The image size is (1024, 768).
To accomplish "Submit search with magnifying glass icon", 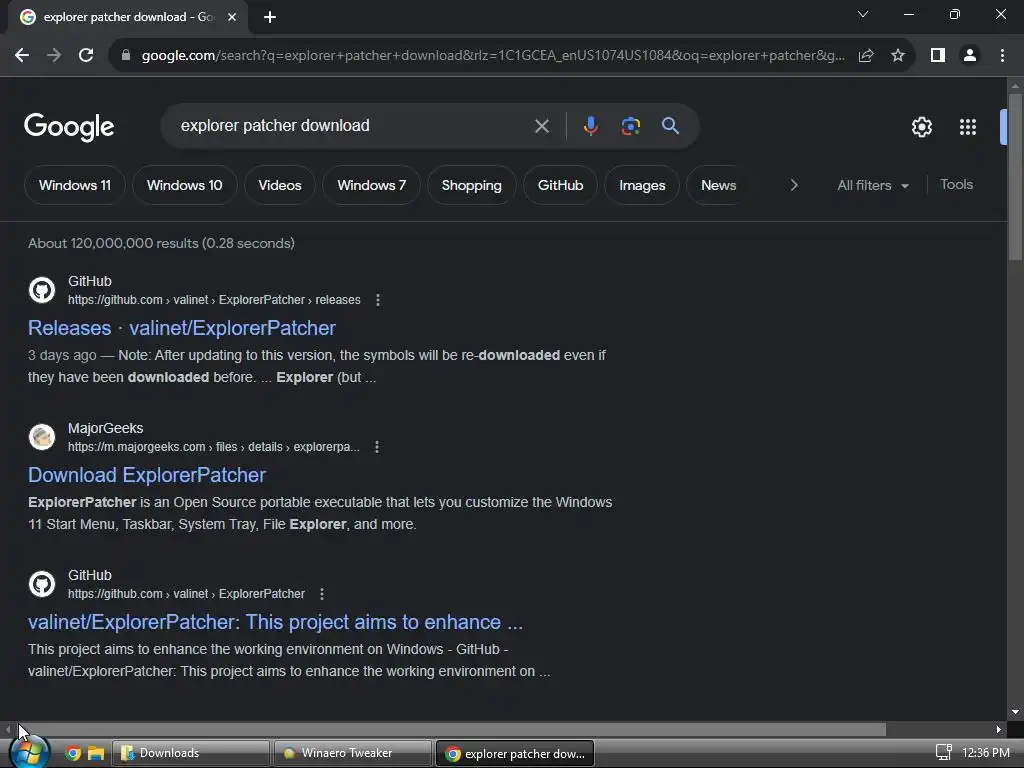I will tap(670, 126).
